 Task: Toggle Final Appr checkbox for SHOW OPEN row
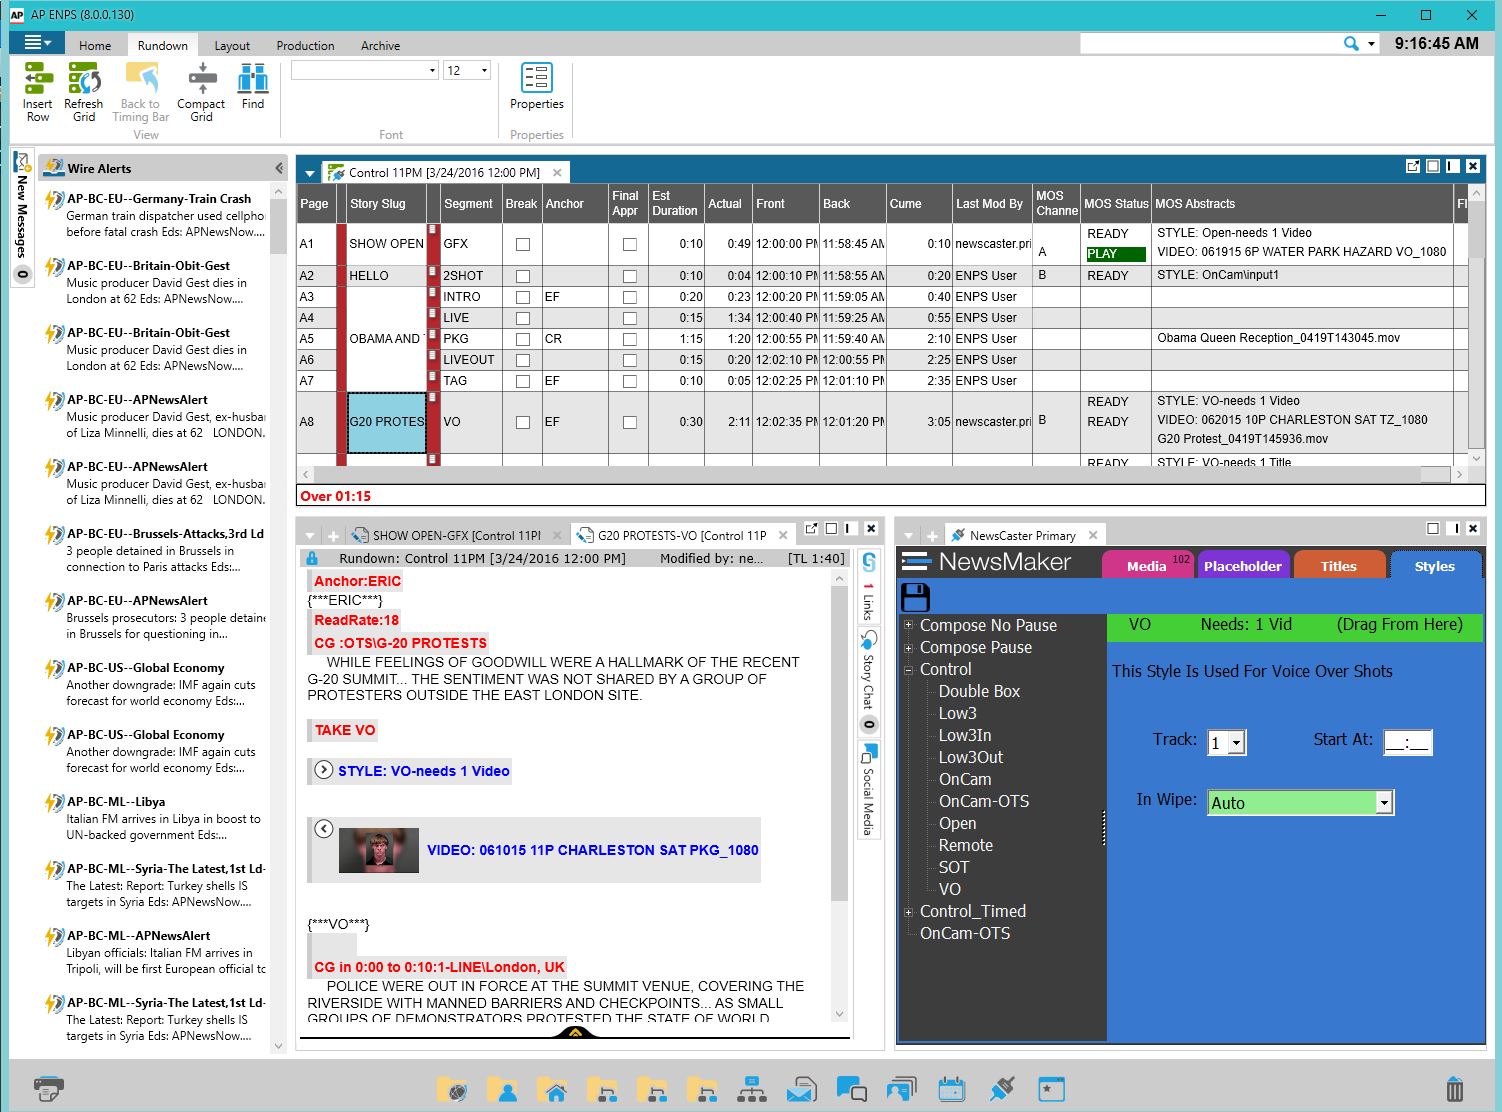click(629, 244)
